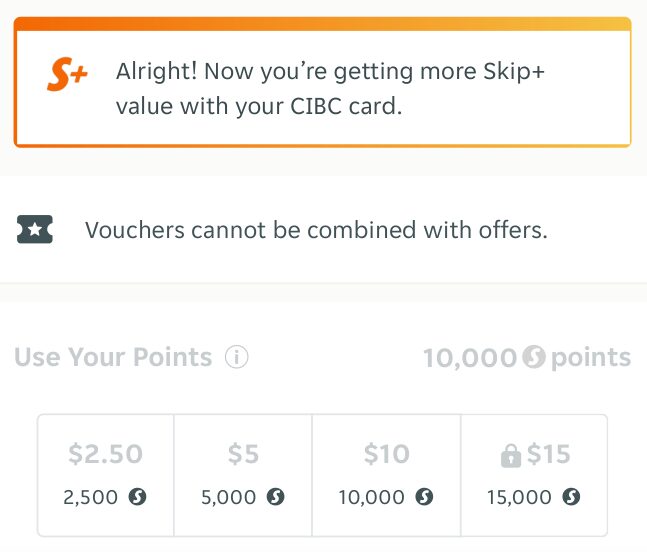Tap the Skip+ orange logo icon

pyautogui.click(x=67, y=75)
